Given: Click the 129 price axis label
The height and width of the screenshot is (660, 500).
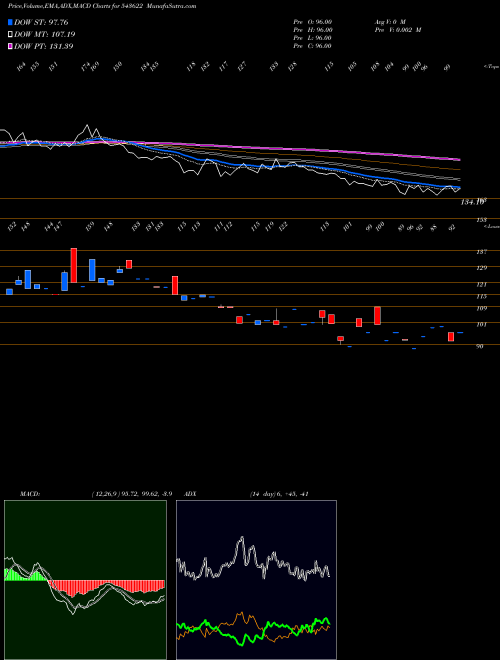Looking at the screenshot, I should 482,268.
